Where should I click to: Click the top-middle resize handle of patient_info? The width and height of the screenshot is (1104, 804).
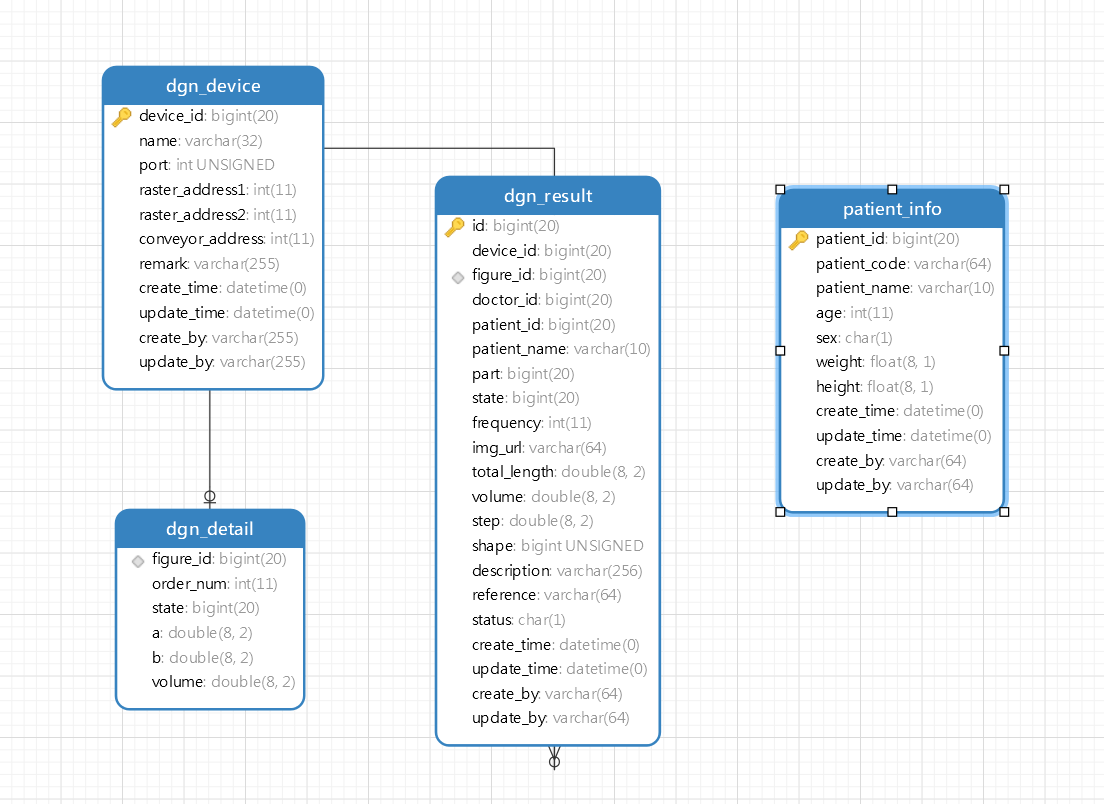(x=892, y=189)
